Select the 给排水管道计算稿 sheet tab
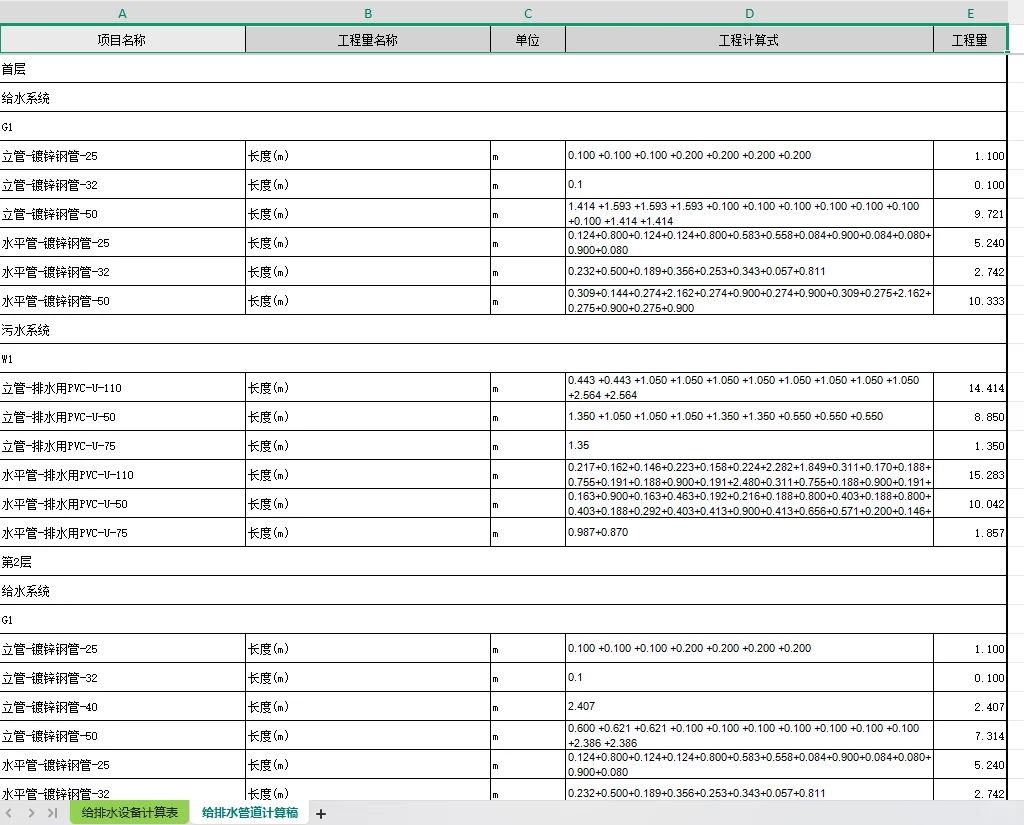 [249, 813]
